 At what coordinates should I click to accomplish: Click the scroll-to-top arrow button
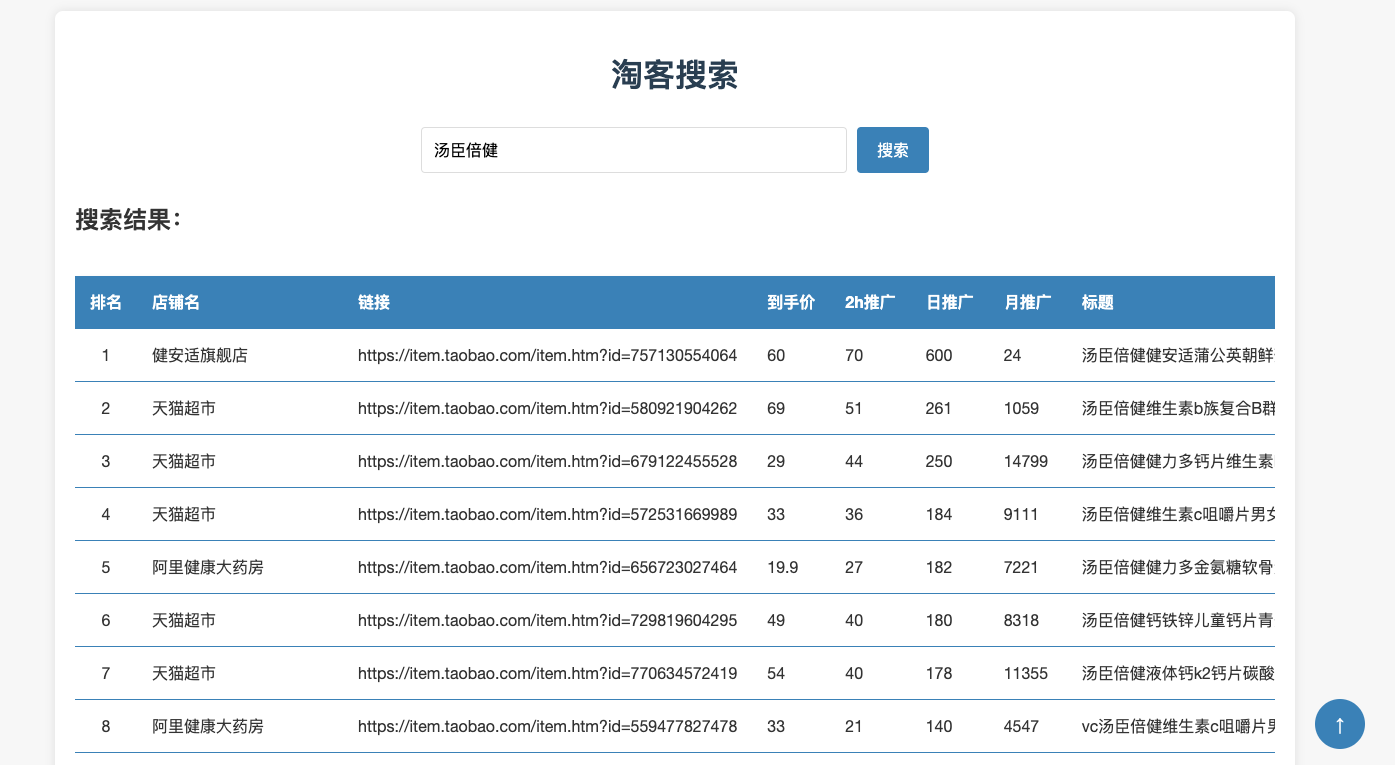1340,724
